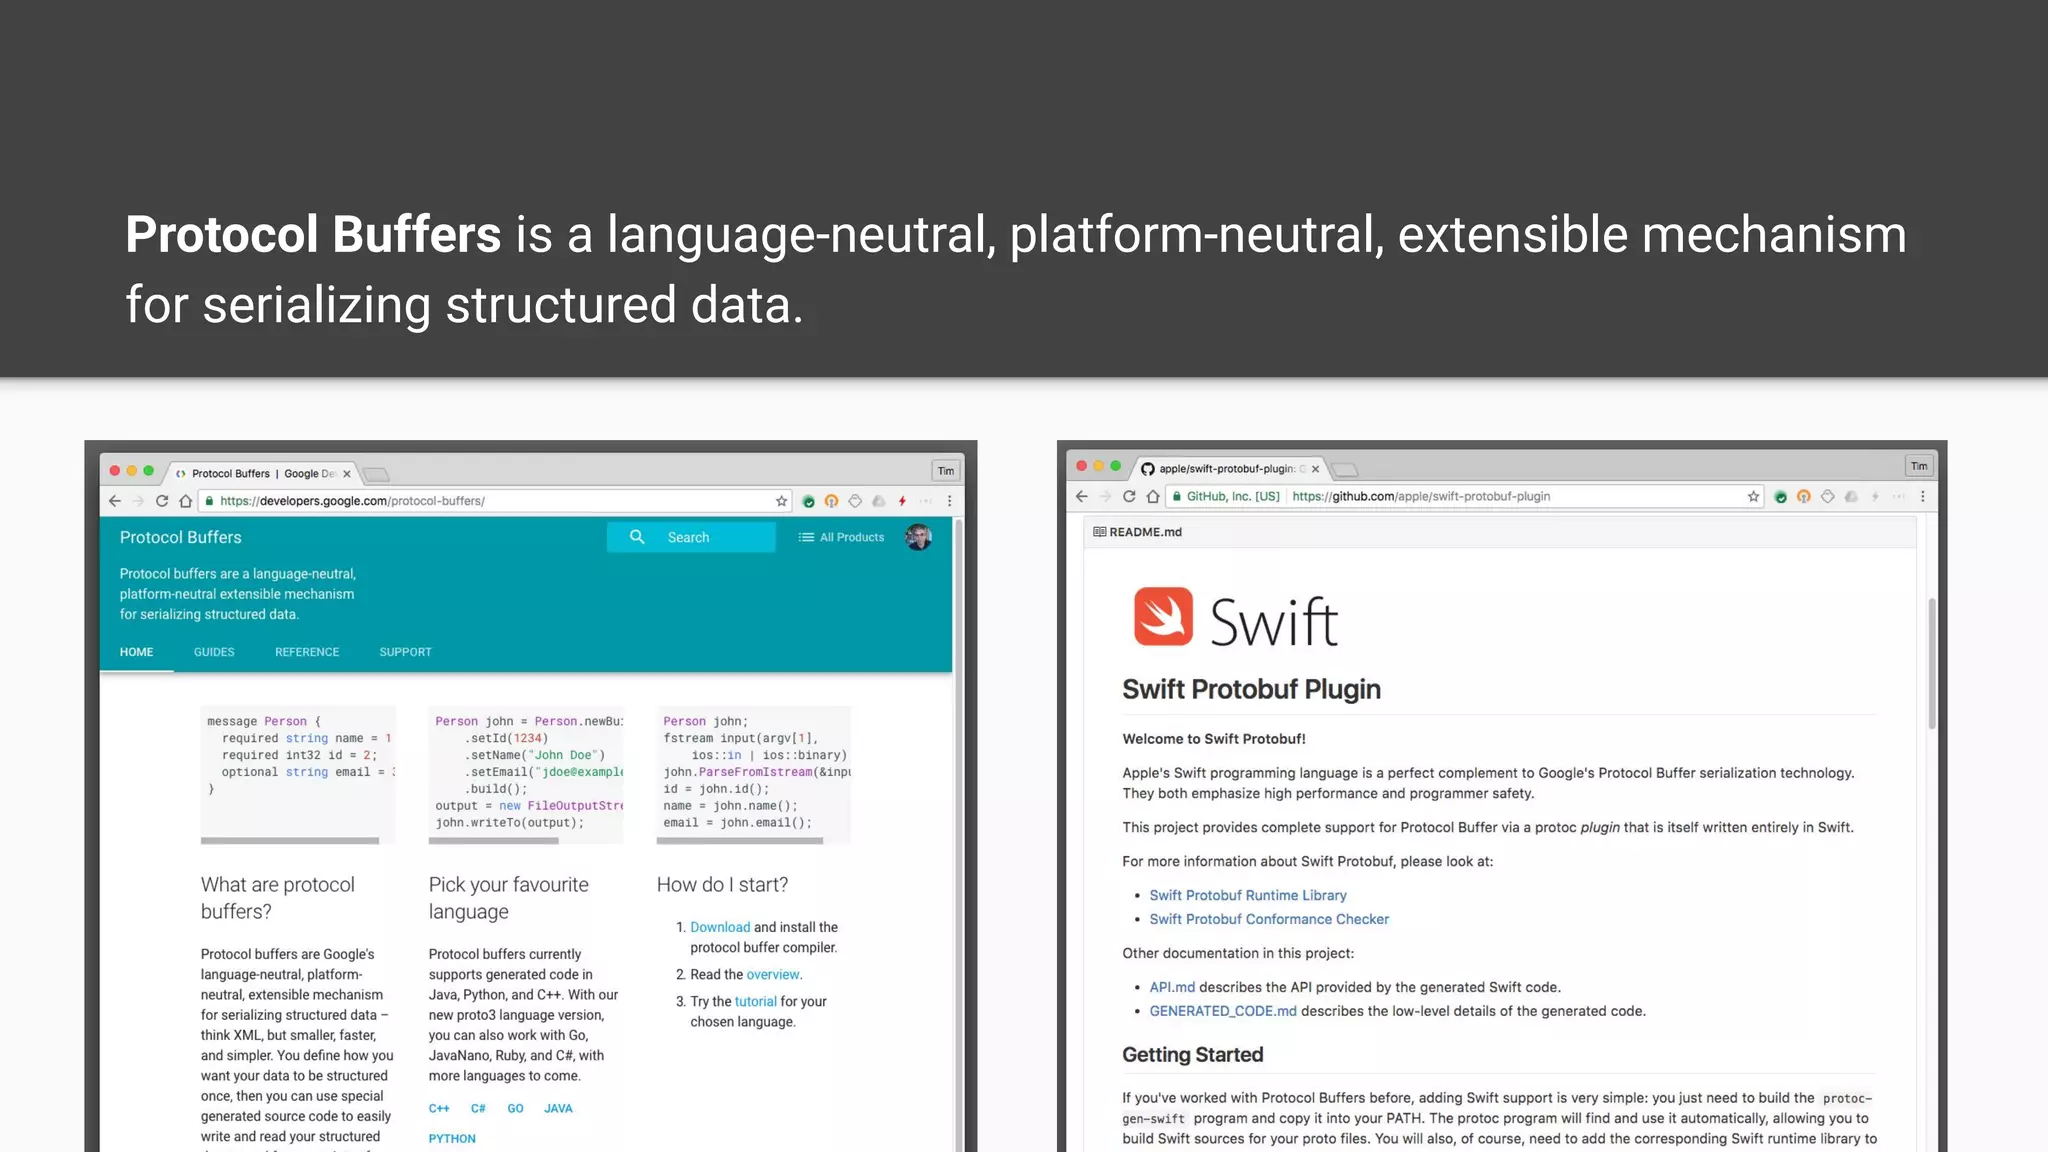Open the C# language link
Viewport: 2048px width, 1152px height.
pyautogui.click(x=478, y=1108)
